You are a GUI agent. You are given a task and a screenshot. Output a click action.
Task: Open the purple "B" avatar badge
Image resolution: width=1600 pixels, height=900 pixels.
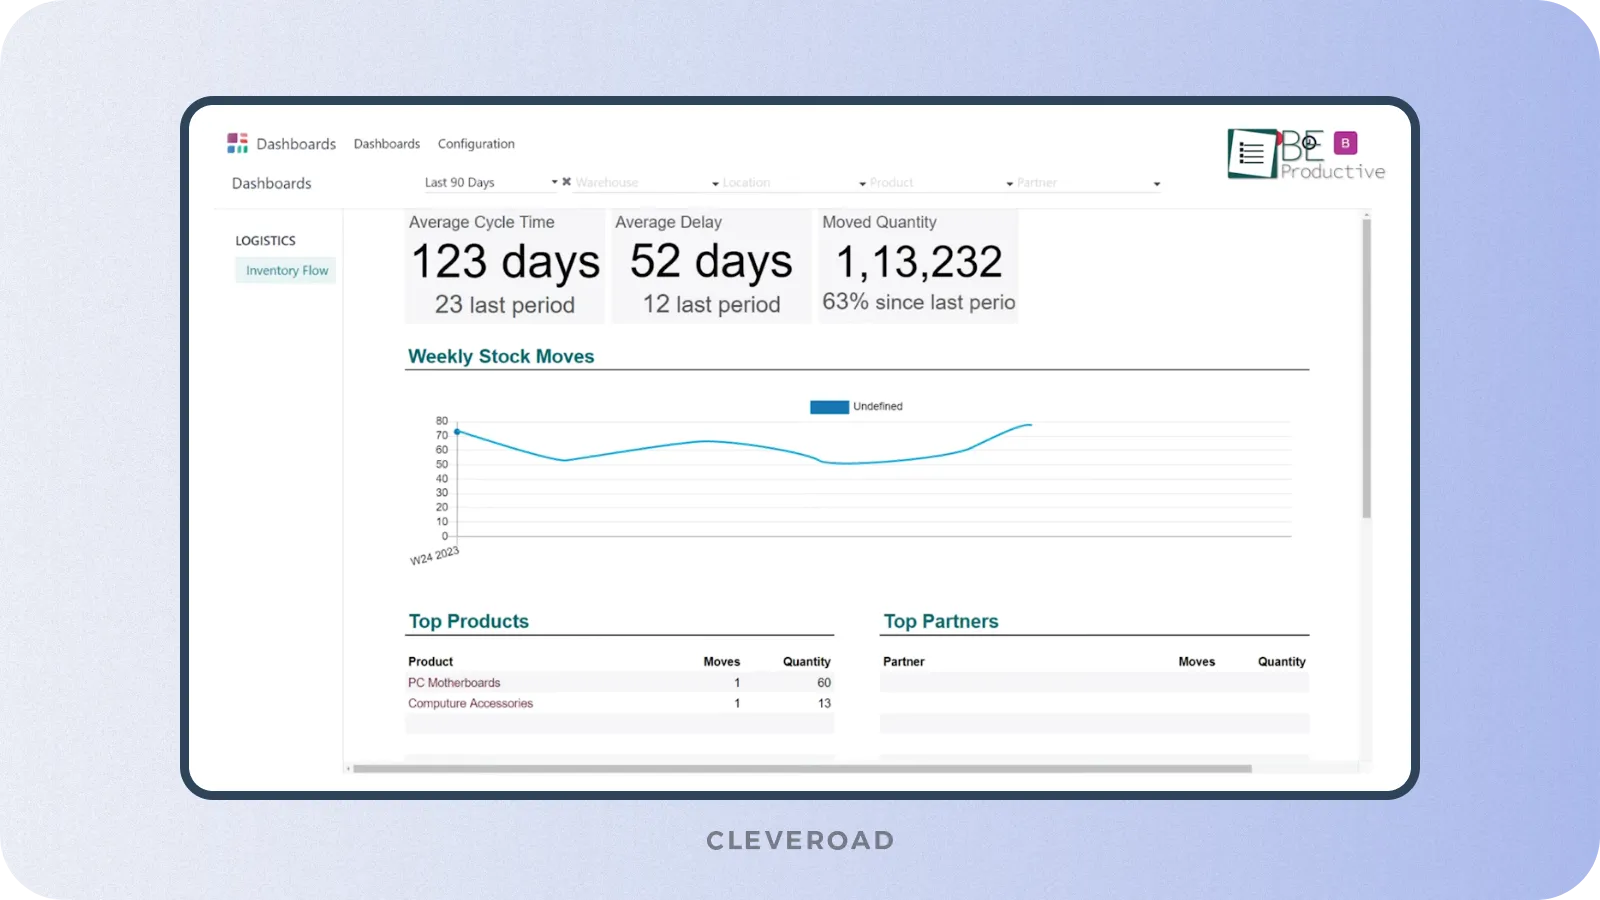click(1345, 144)
